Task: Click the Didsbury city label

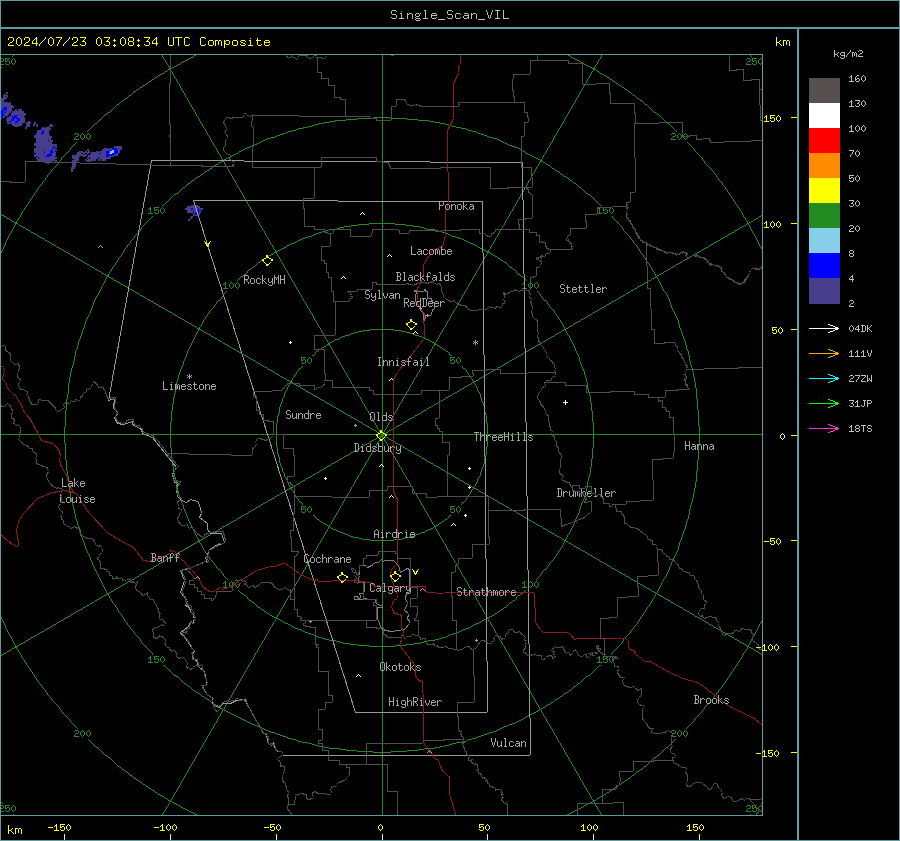Action: click(x=377, y=448)
